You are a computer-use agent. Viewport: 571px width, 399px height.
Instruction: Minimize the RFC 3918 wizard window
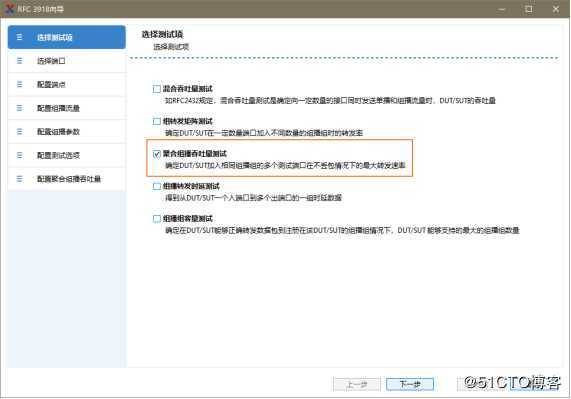[502, 9]
